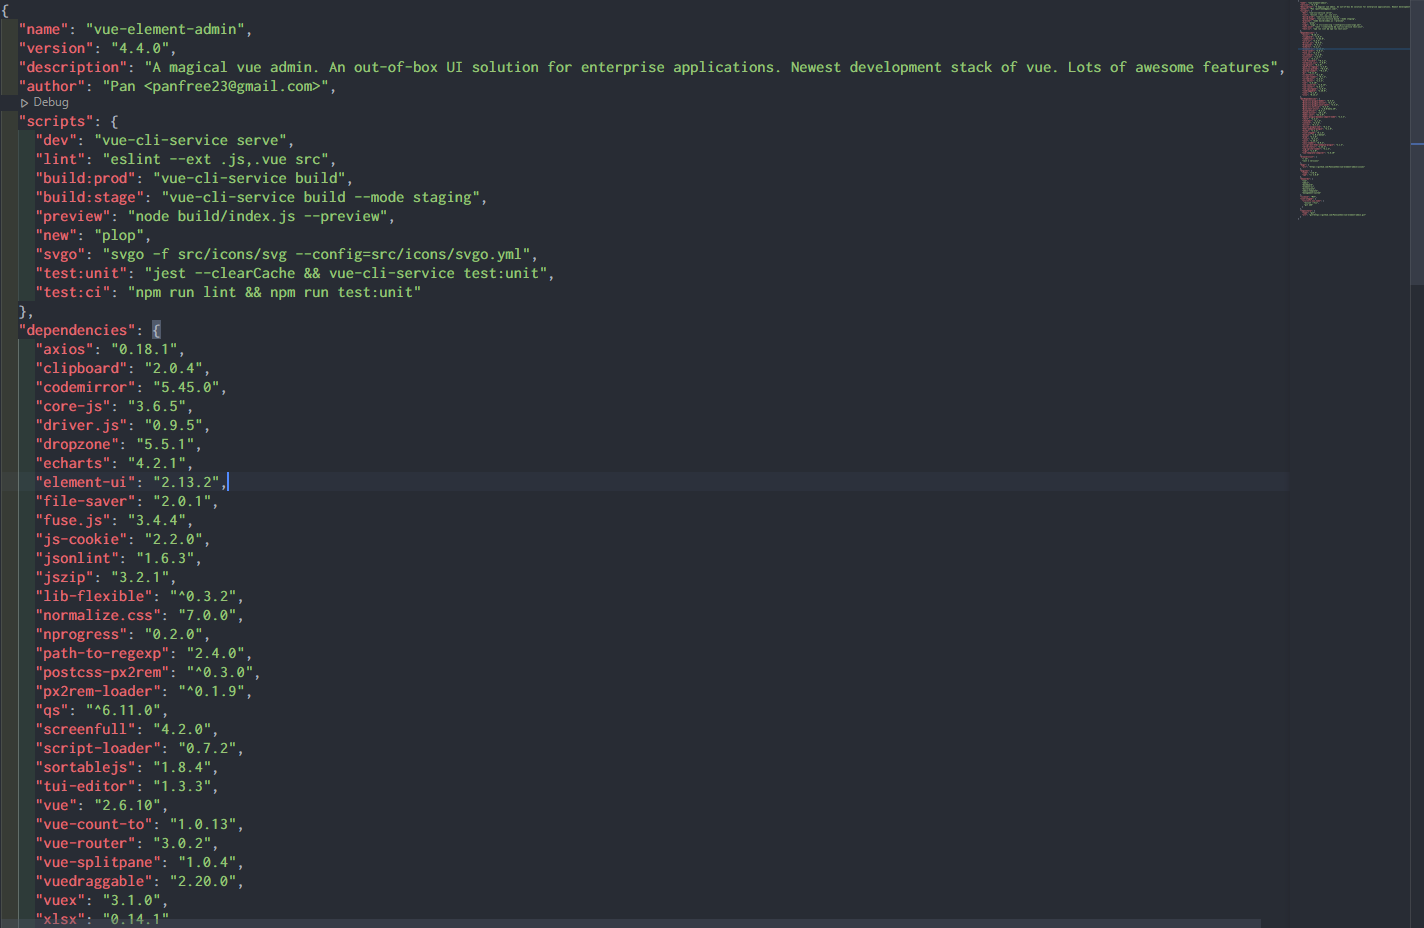
Task: Click the "clipboard" dependency key
Action: [81, 368]
